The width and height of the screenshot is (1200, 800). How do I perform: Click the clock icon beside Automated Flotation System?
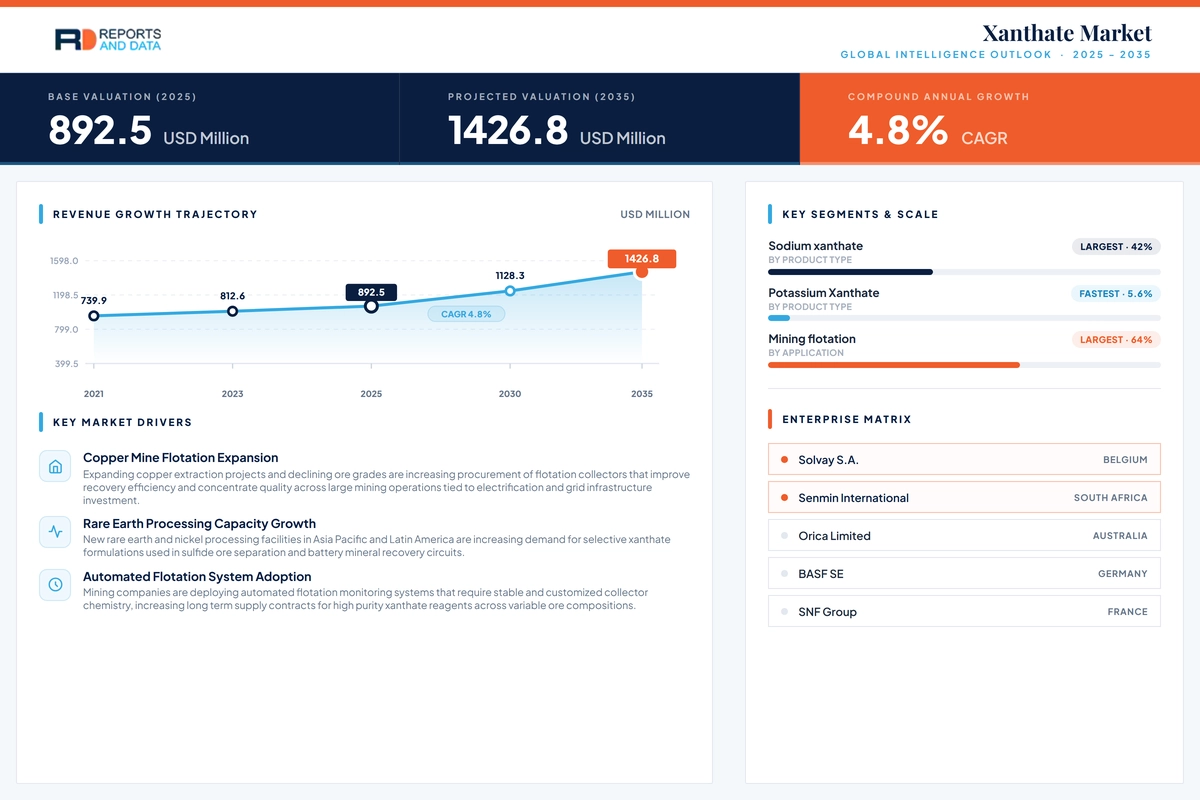pos(55,585)
